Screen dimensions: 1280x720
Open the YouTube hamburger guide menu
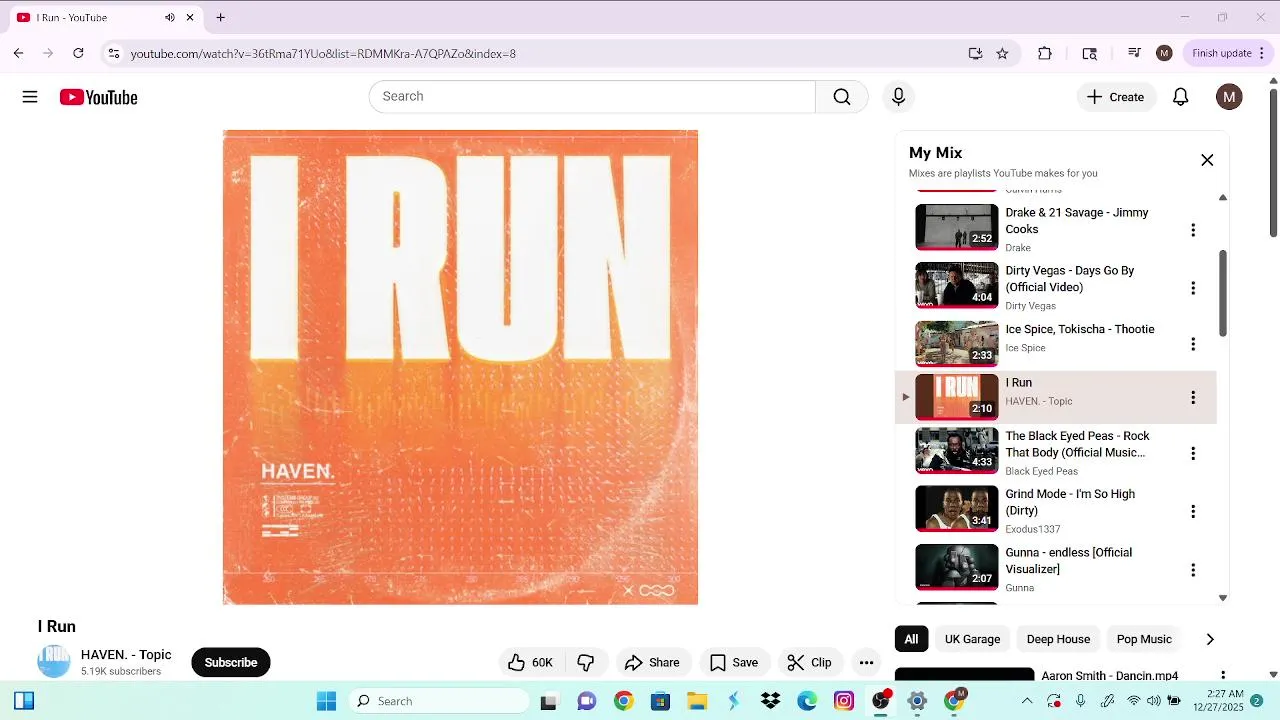click(x=30, y=97)
